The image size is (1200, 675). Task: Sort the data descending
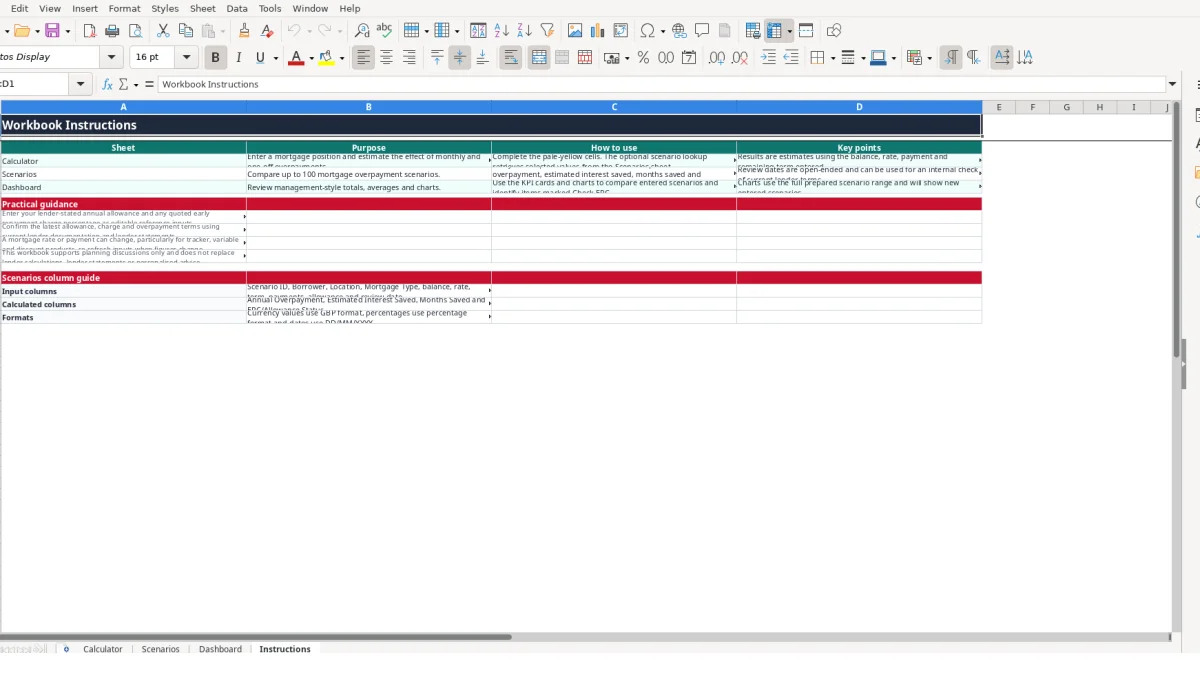(x=524, y=31)
